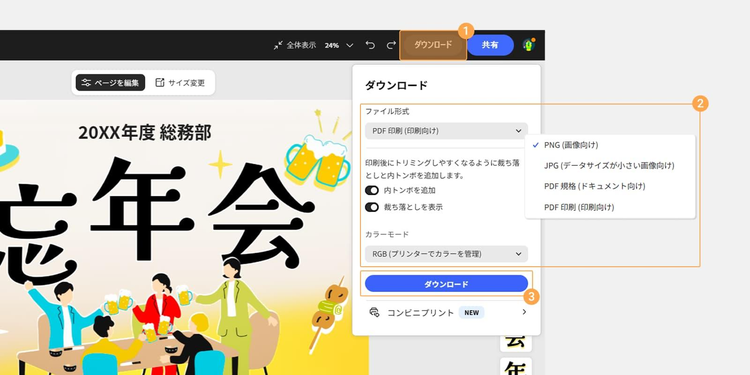750x375 pixels.
Task: Click the blue ダウンロード button in panel
Action: pyautogui.click(x=446, y=284)
